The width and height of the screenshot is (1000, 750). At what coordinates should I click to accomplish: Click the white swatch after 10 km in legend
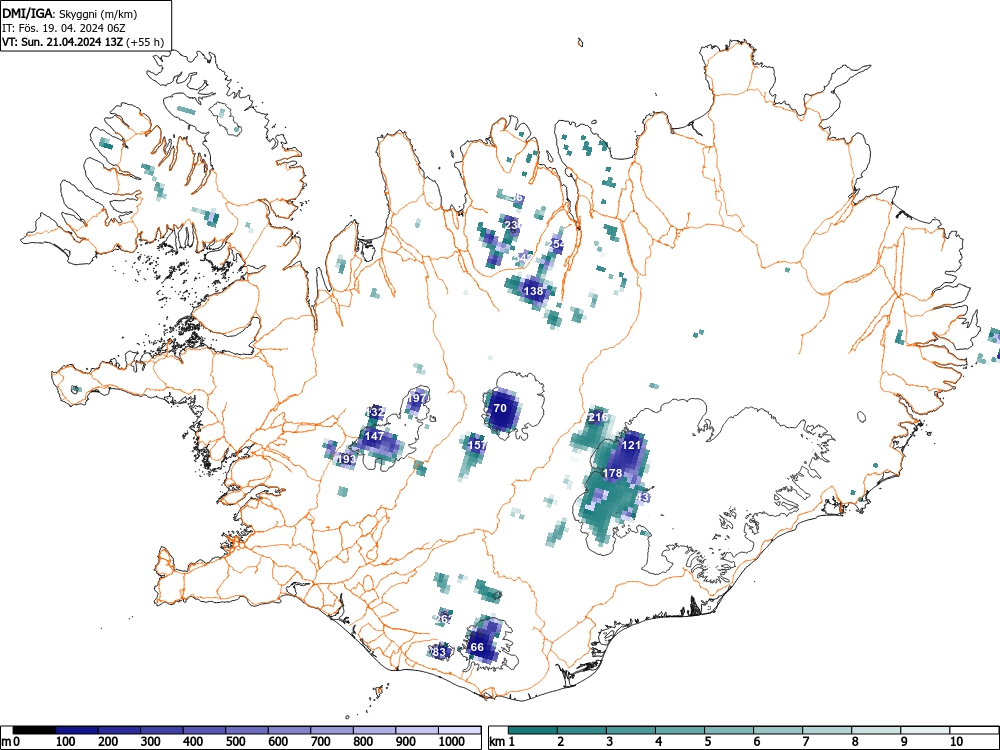tap(974, 730)
